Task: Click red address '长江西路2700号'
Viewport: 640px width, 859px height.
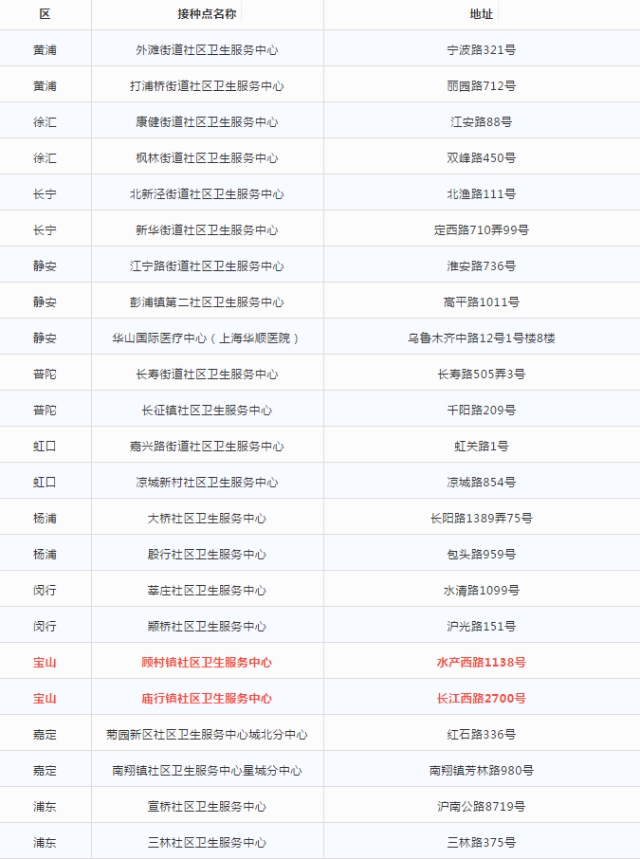Action: pos(481,698)
